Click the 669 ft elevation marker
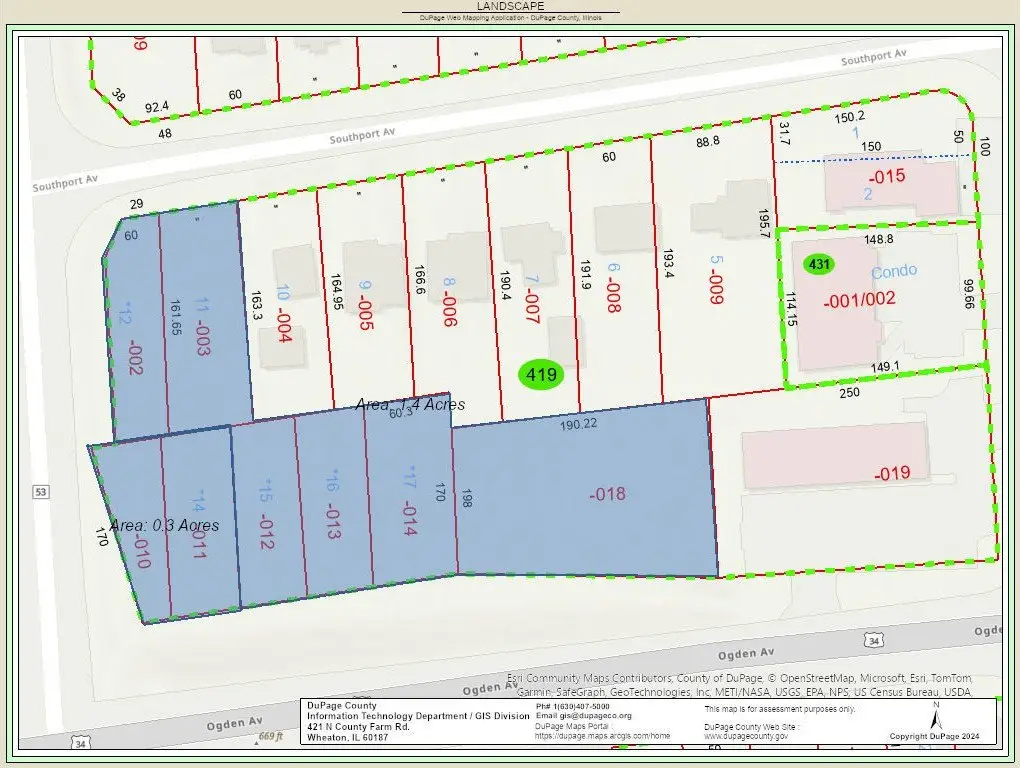Screen dimensions: 1020x768 272,737
